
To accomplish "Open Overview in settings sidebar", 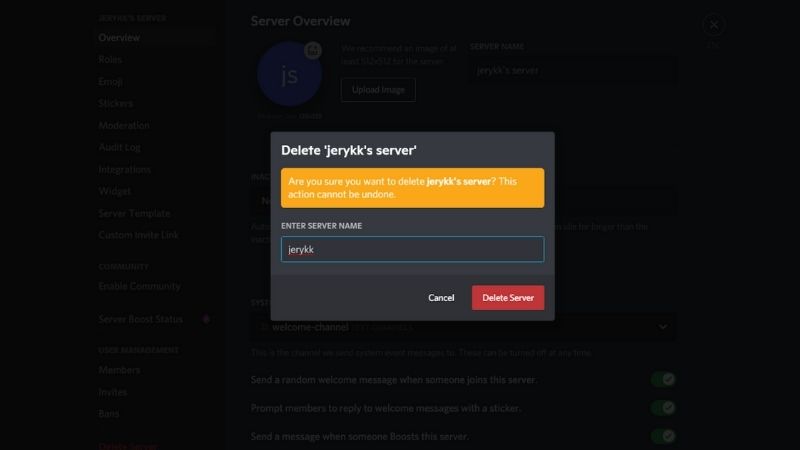I will coord(119,37).
